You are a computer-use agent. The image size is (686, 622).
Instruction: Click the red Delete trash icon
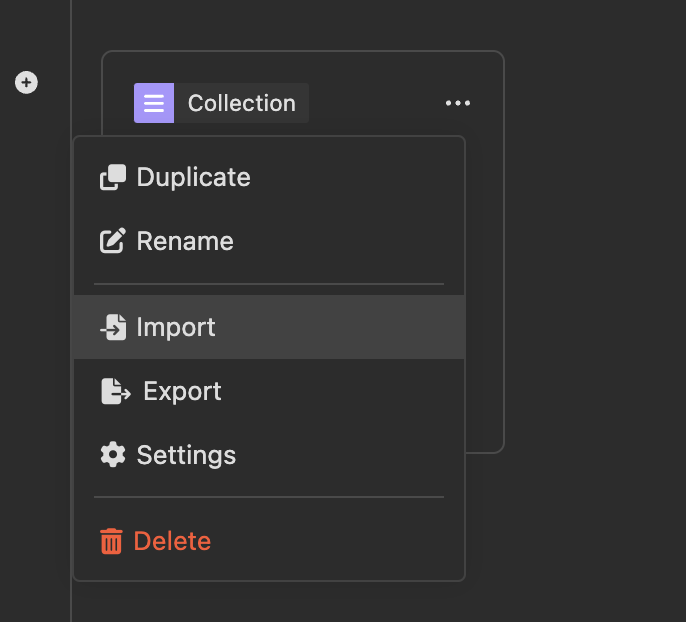[x=112, y=542]
